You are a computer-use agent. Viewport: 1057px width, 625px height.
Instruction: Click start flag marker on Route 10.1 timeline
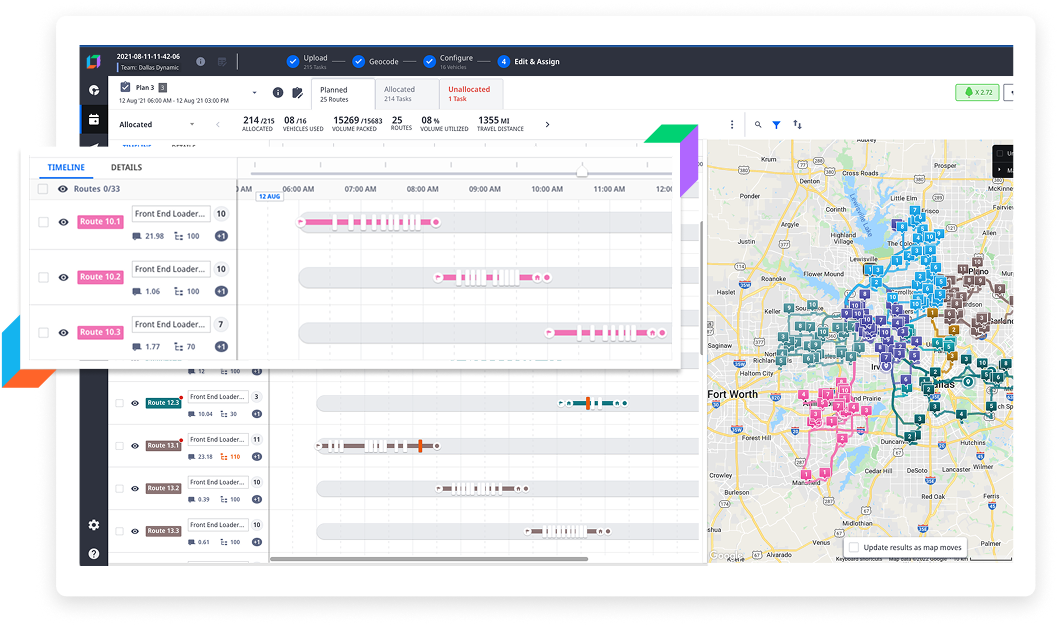point(301,222)
